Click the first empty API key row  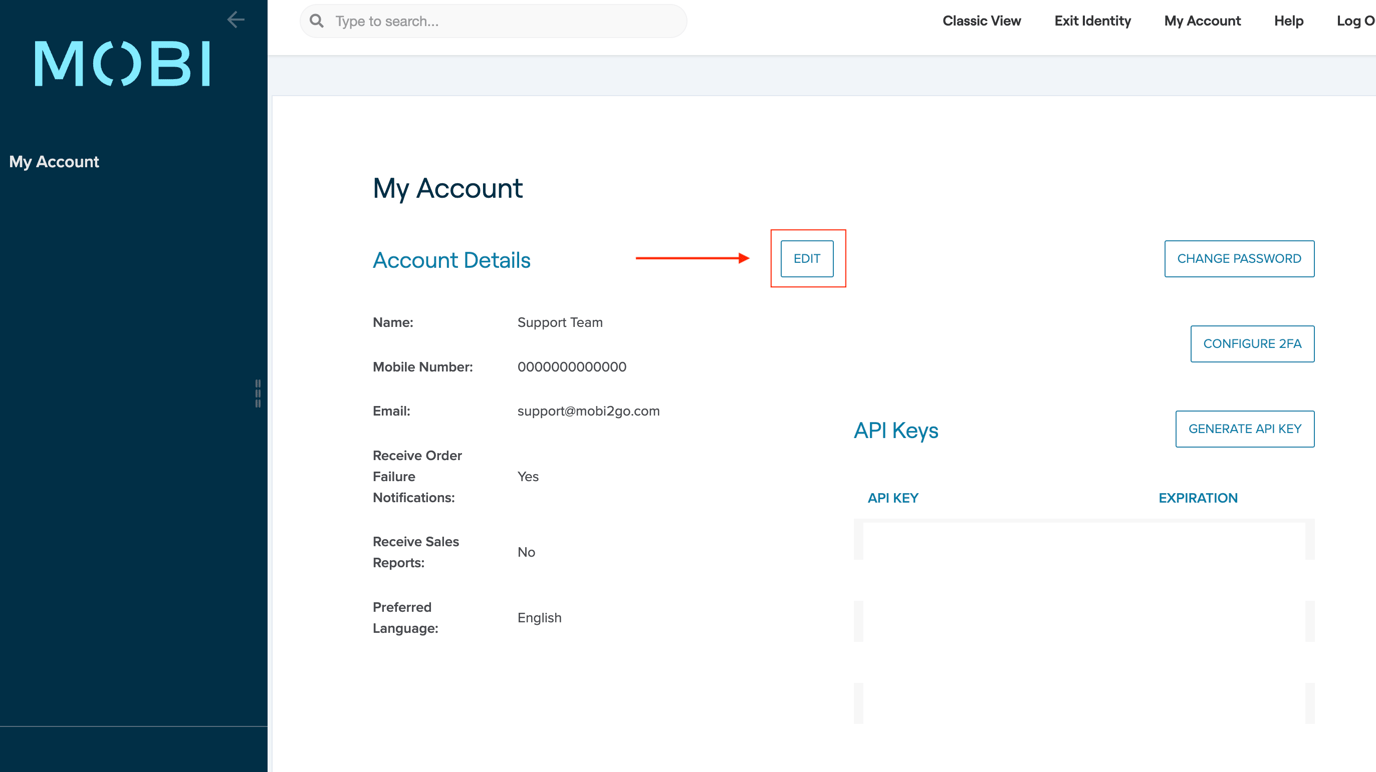(x=1085, y=539)
